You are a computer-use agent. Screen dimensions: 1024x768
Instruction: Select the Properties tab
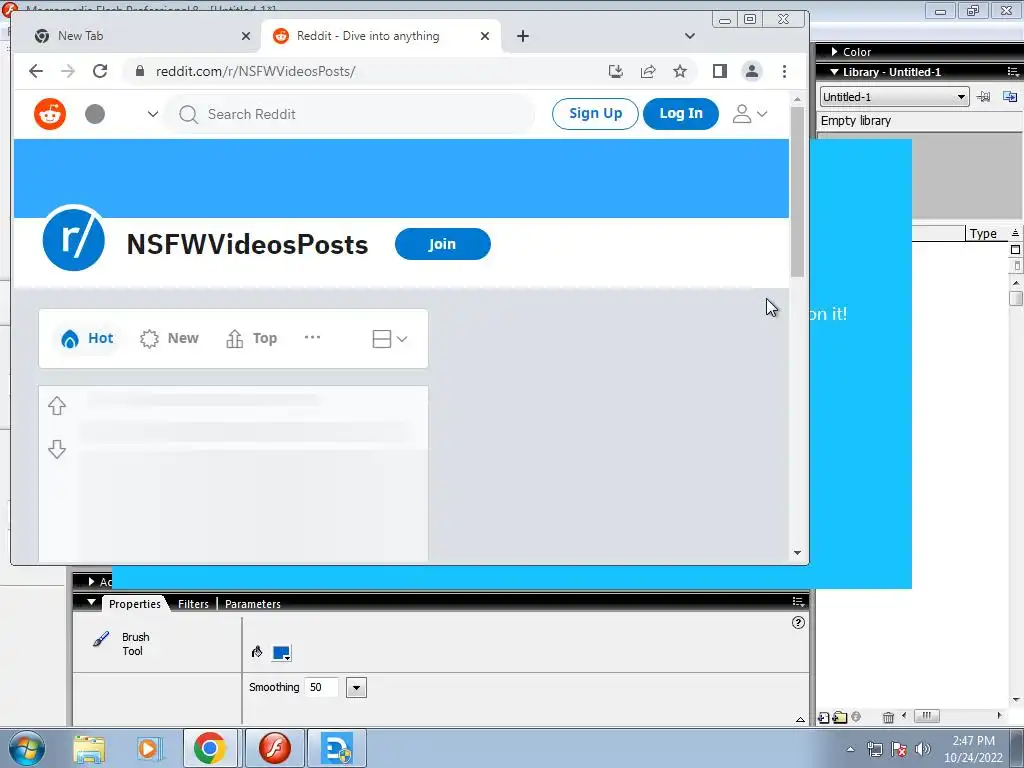tap(135, 604)
